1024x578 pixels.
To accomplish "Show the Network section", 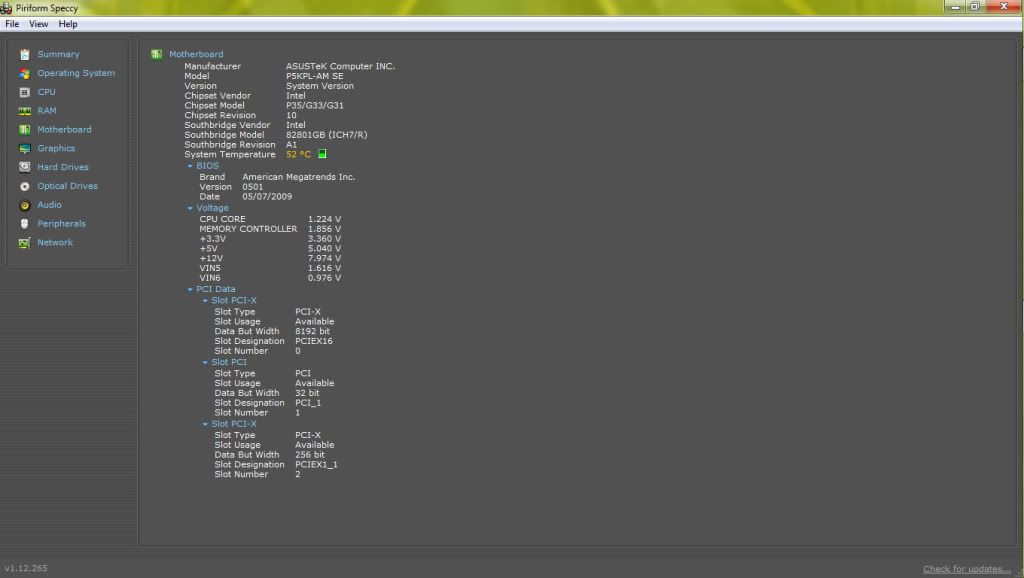I will pos(55,242).
